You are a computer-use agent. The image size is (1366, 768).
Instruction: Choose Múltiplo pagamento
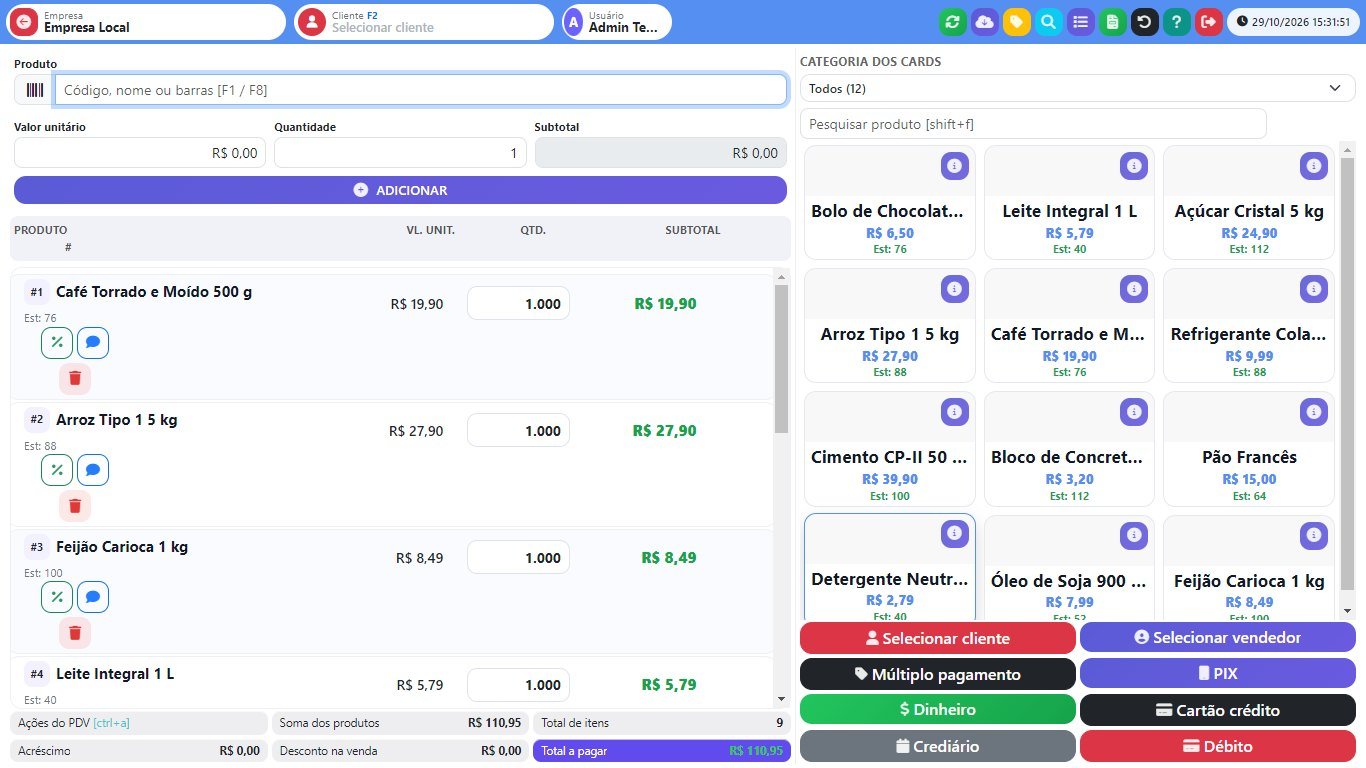(938, 674)
